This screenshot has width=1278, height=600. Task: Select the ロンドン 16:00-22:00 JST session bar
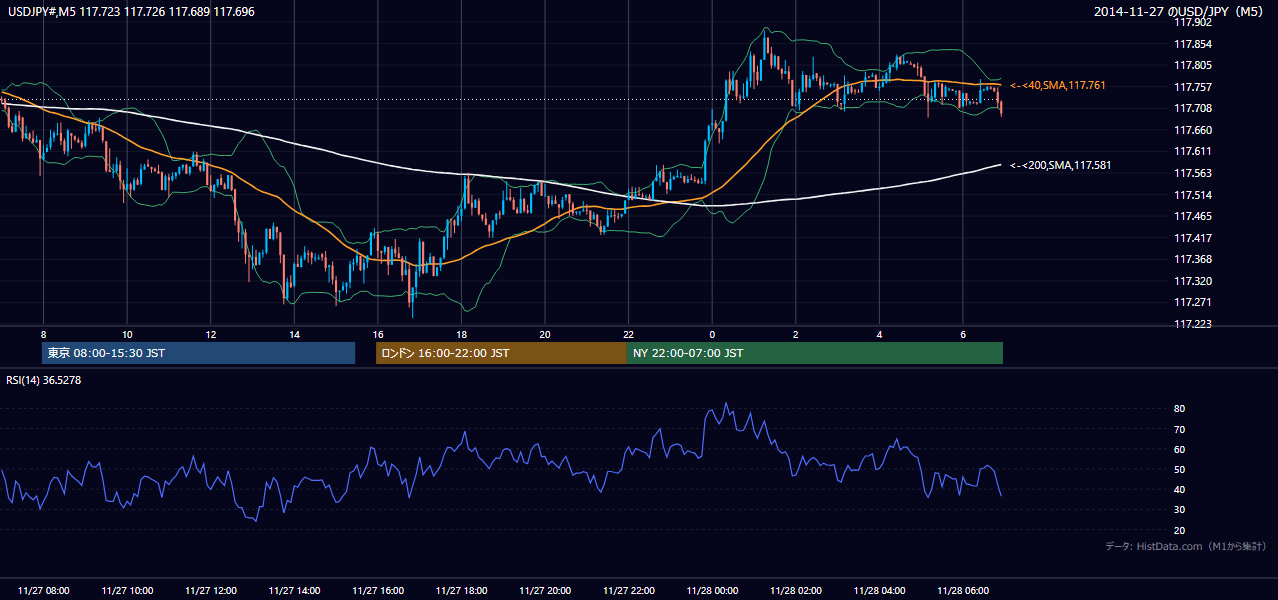[x=501, y=353]
